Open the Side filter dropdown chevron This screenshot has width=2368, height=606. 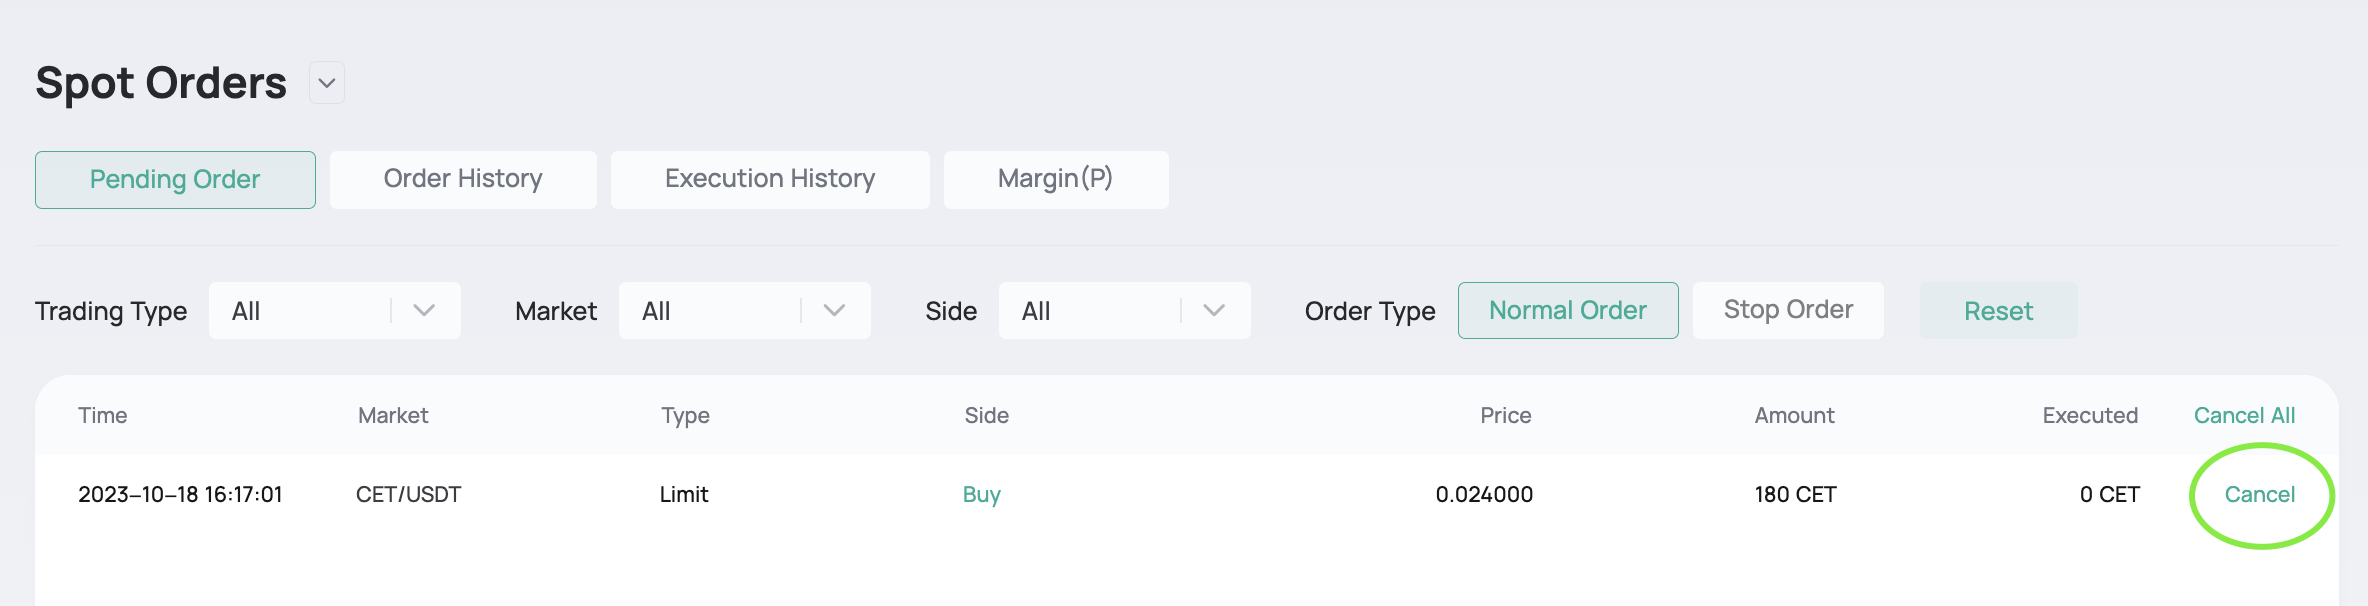click(1214, 311)
